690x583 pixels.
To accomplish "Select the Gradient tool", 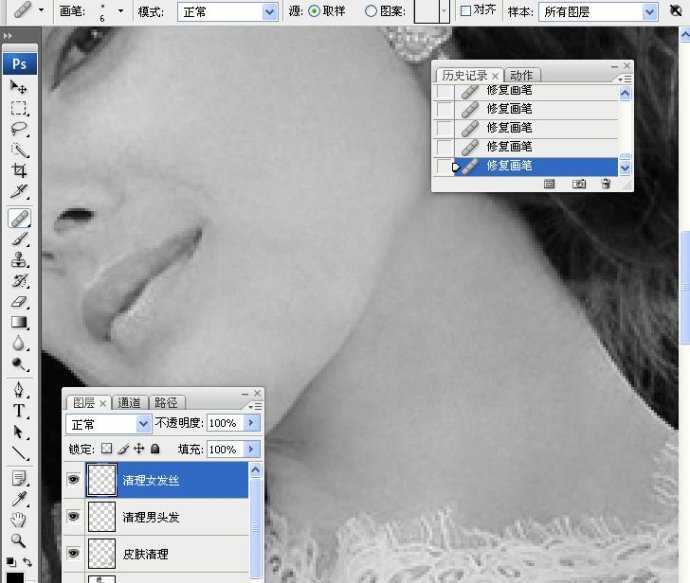I will pyautogui.click(x=18, y=323).
